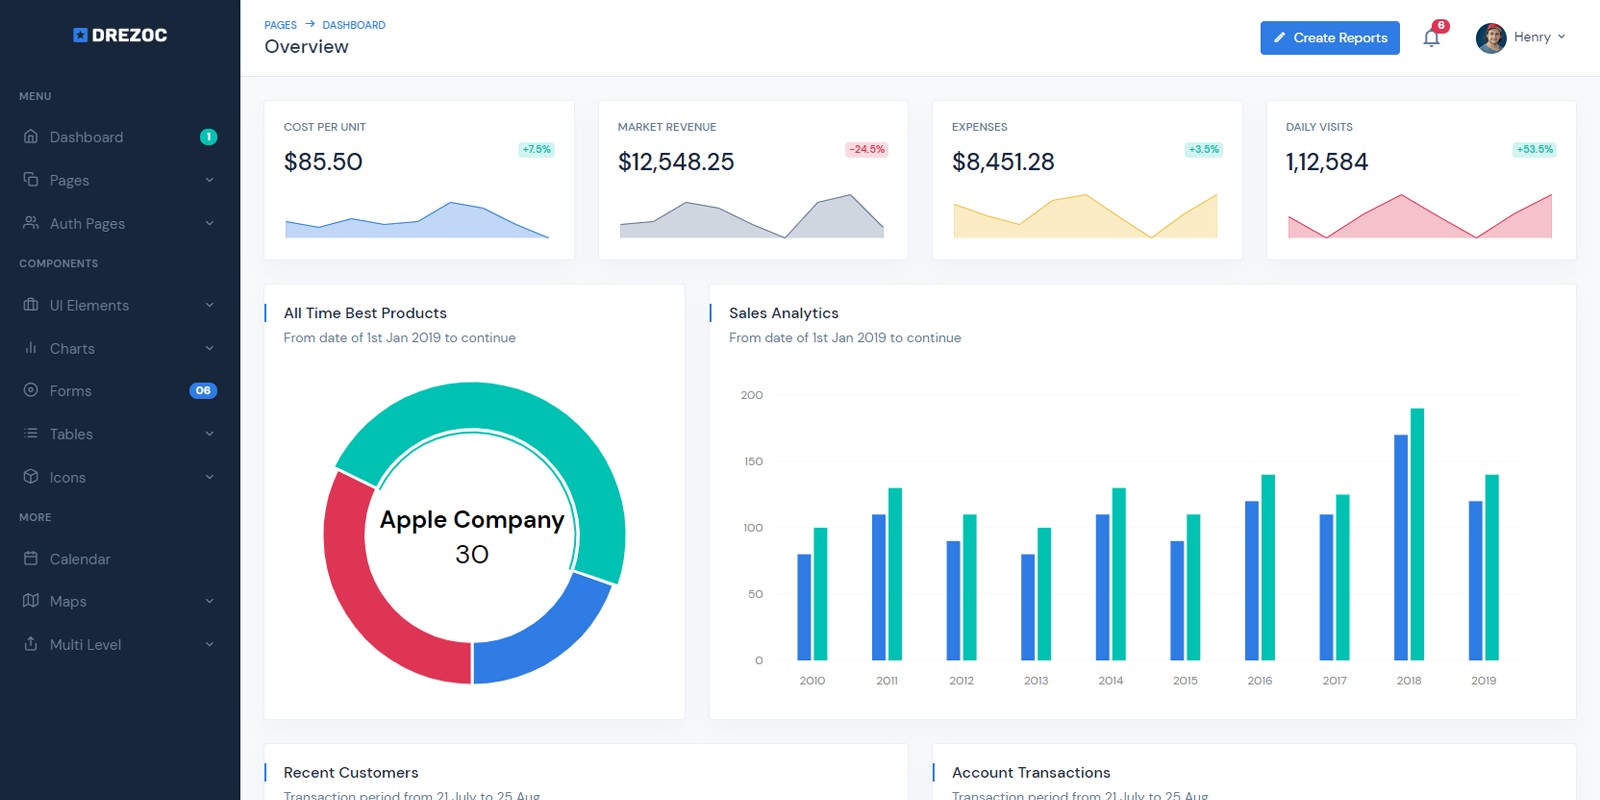Click Henry's profile avatar
The height and width of the screenshot is (800, 1600).
click(1491, 38)
